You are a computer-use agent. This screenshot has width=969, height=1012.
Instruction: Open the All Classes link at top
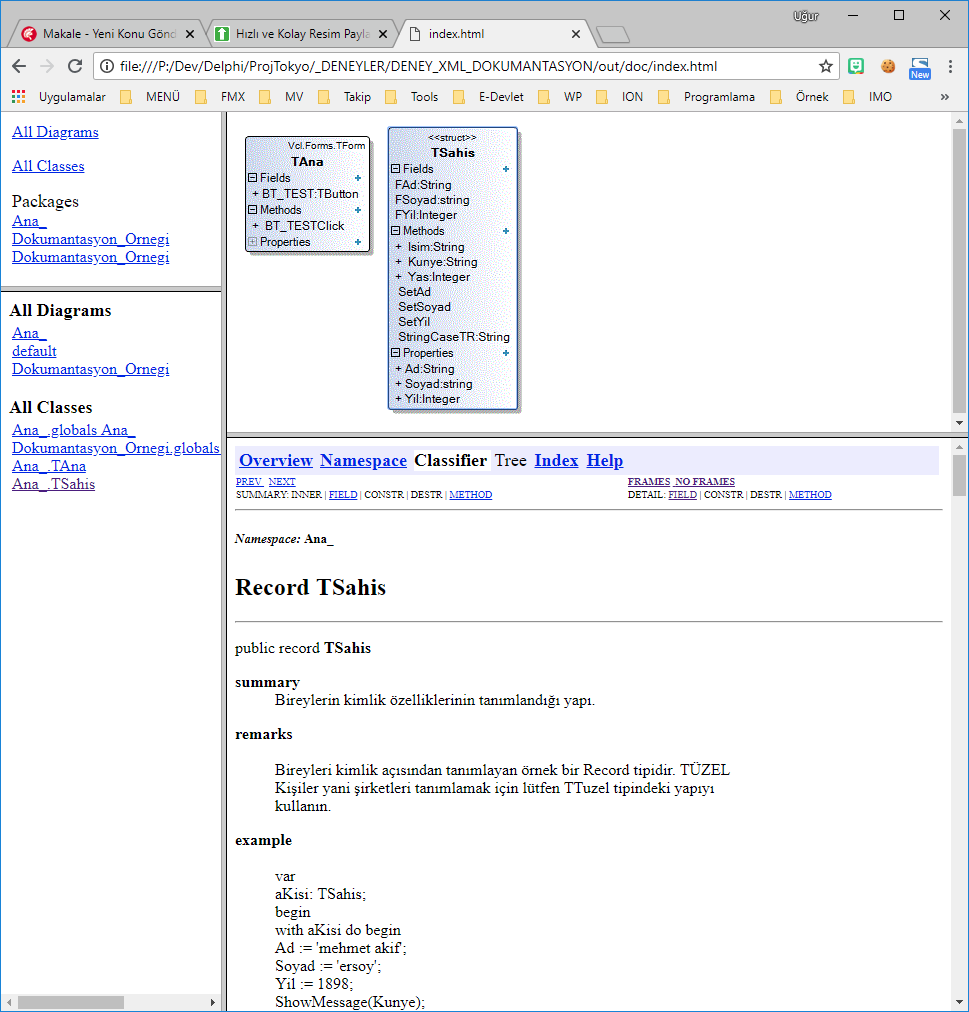pos(48,166)
